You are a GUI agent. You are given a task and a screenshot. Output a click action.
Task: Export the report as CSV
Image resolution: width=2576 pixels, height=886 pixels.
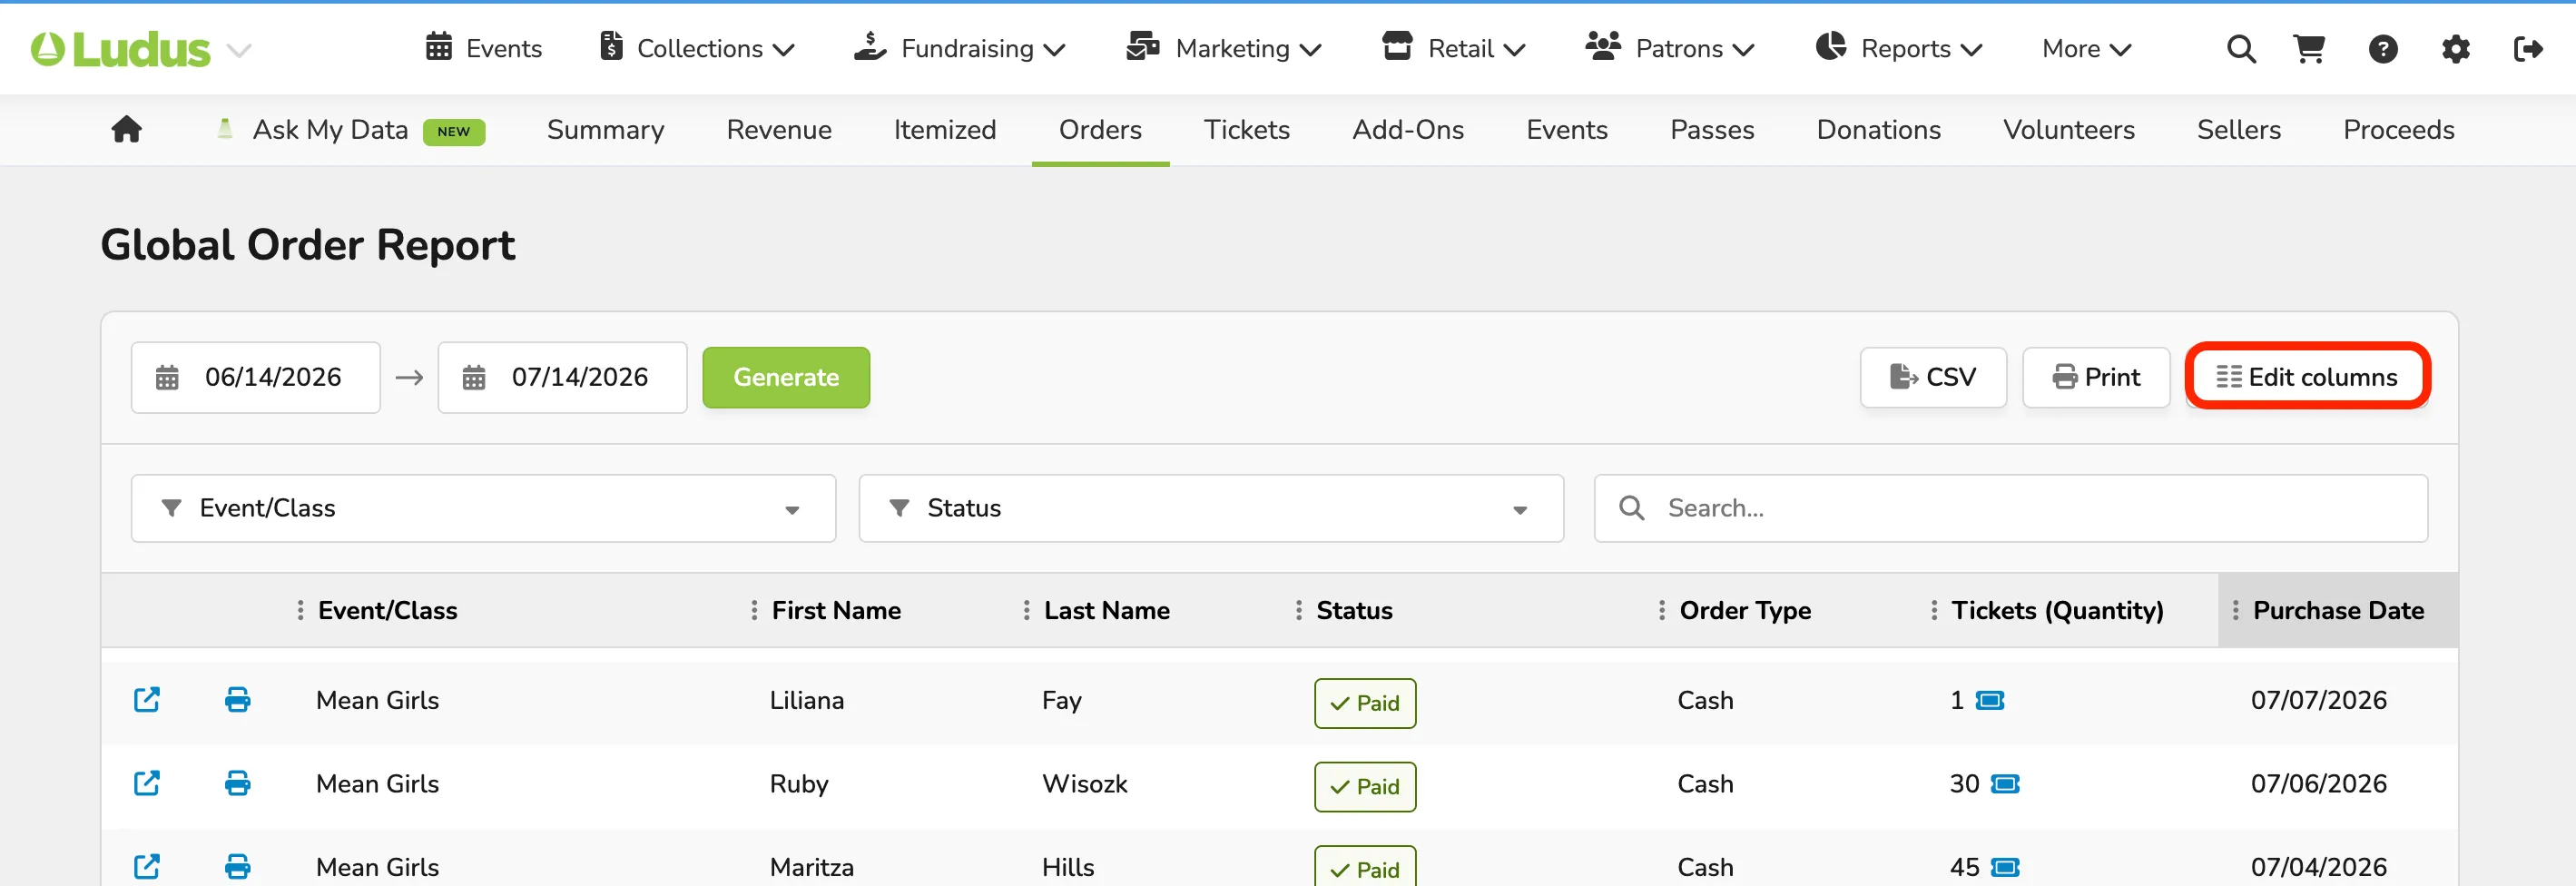1933,377
